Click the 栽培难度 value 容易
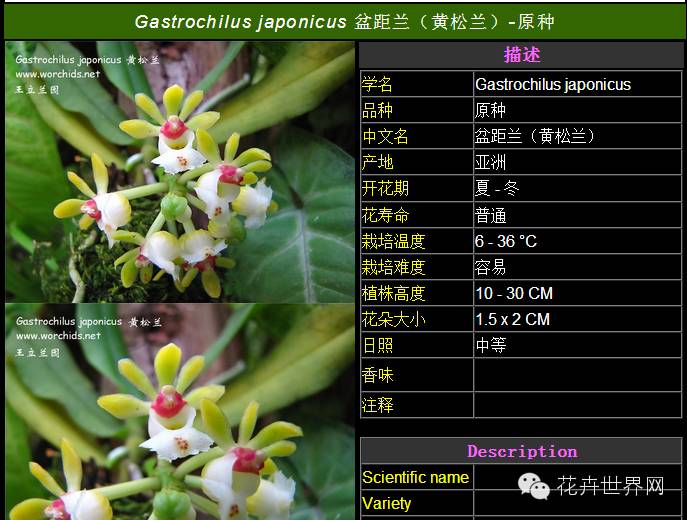The width and height of the screenshot is (687, 520). coord(490,267)
